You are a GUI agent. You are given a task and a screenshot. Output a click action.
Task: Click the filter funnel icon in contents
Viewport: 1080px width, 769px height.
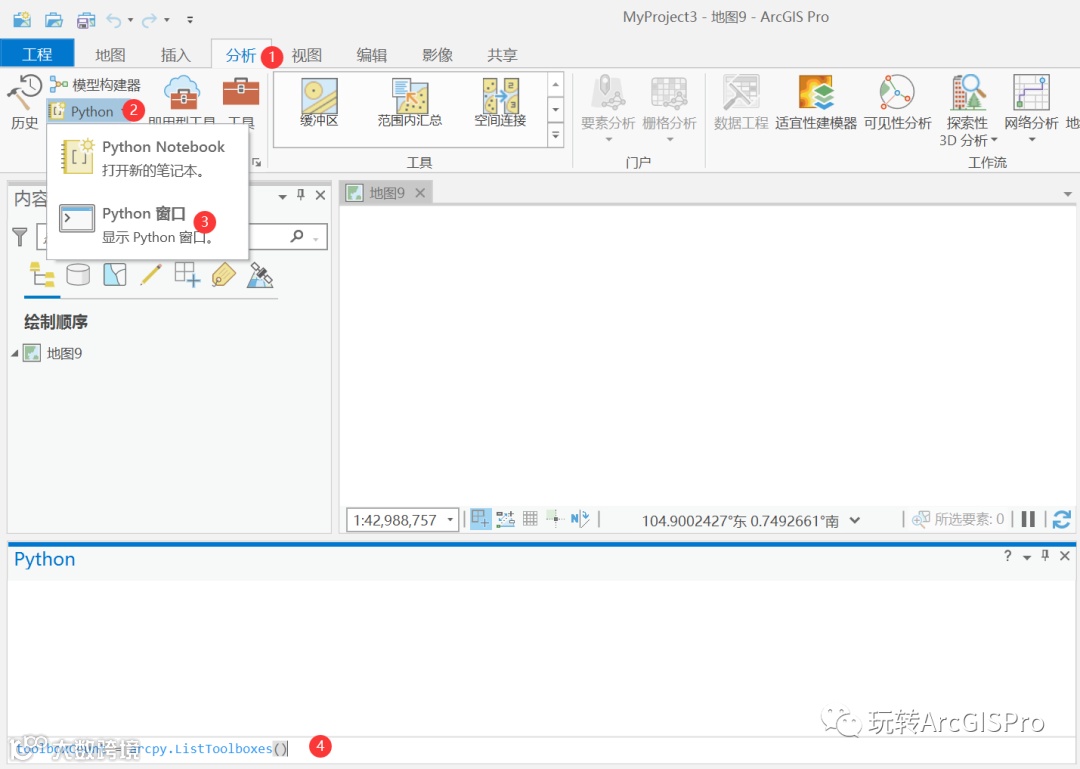[x=20, y=237]
